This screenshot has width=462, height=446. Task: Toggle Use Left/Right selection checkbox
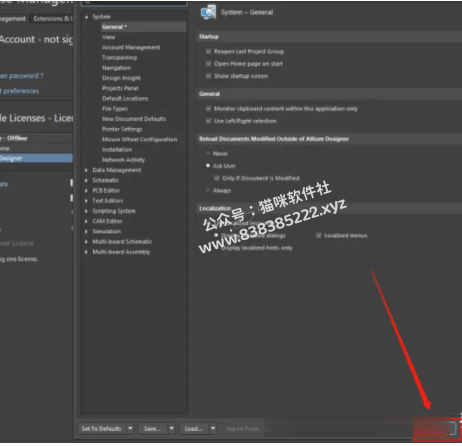pos(209,121)
